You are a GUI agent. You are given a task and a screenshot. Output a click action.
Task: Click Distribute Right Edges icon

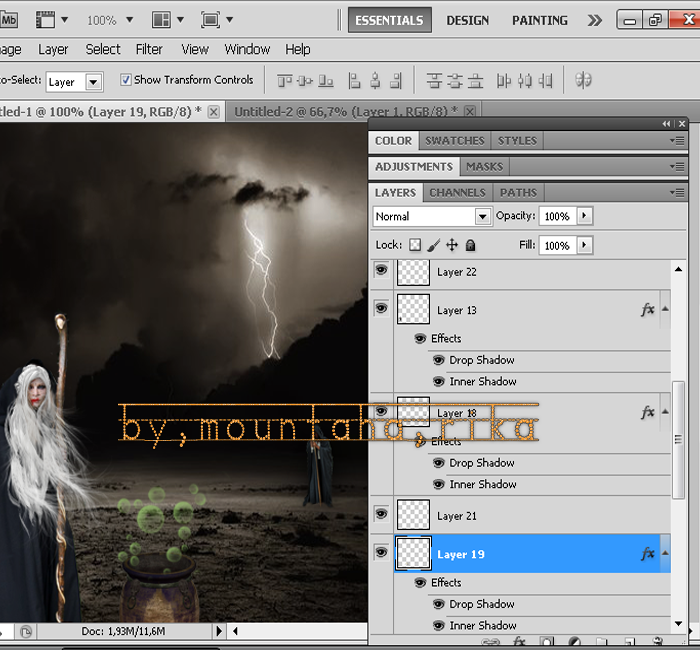coord(546,81)
